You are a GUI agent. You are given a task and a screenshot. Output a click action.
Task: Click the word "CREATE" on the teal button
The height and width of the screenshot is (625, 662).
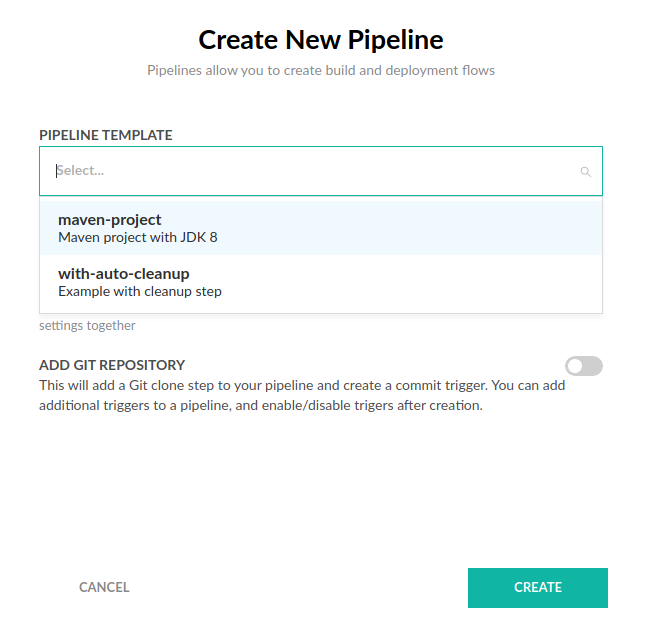click(x=538, y=588)
